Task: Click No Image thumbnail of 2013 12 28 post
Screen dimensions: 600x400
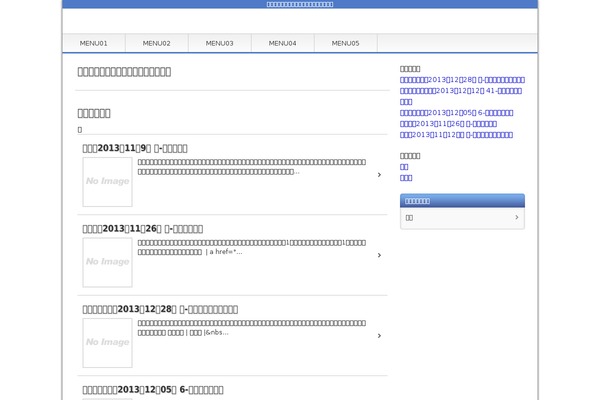Action: pyautogui.click(x=108, y=343)
